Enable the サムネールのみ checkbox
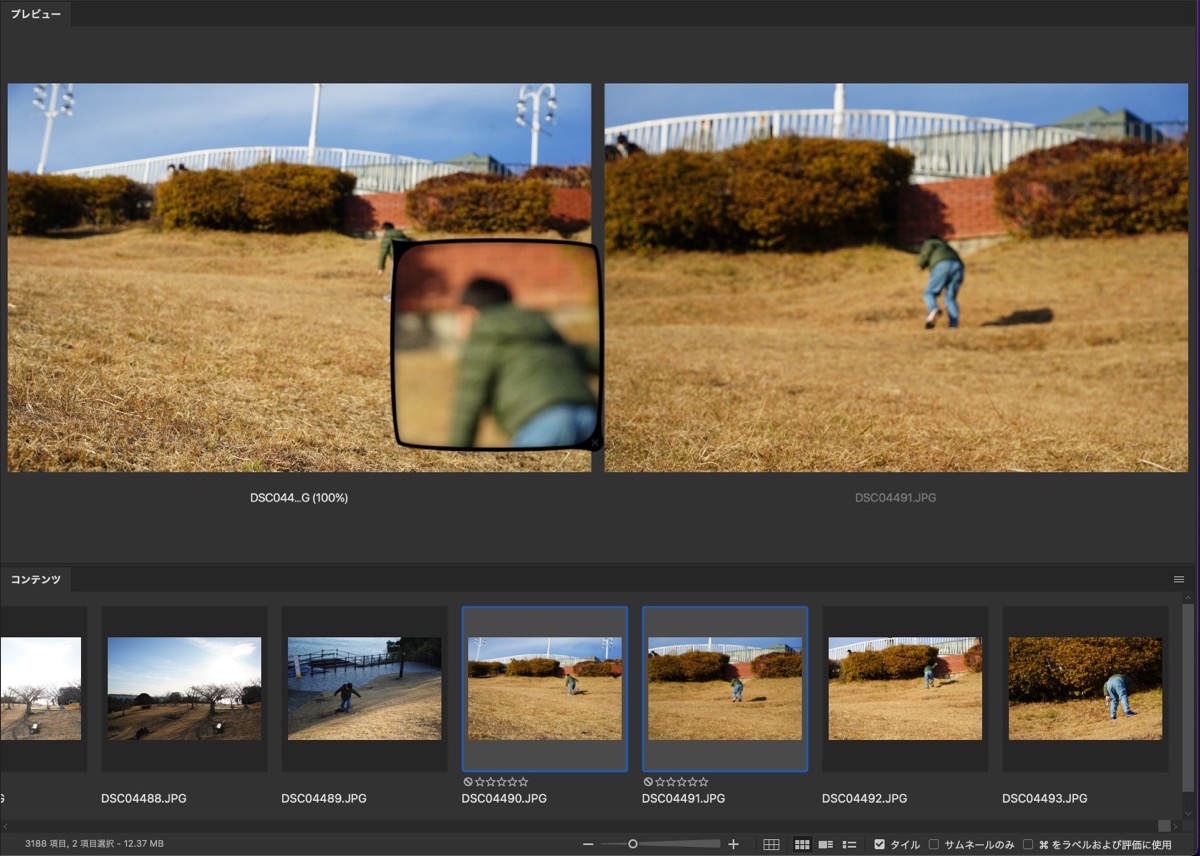 (934, 845)
